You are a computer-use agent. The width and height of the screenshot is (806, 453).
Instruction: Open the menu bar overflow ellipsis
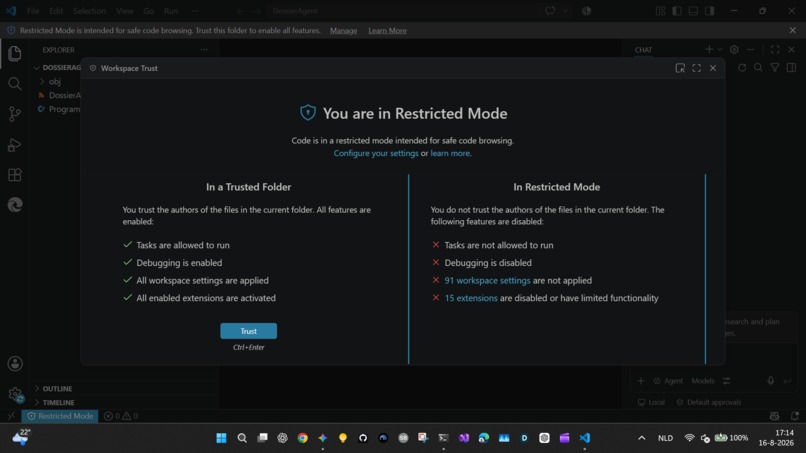point(195,11)
